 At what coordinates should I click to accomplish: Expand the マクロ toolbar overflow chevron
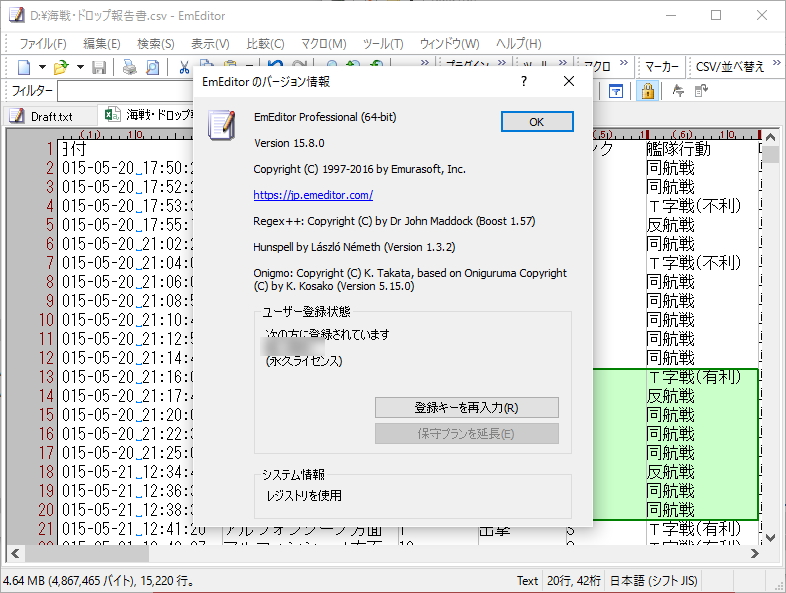tap(624, 63)
